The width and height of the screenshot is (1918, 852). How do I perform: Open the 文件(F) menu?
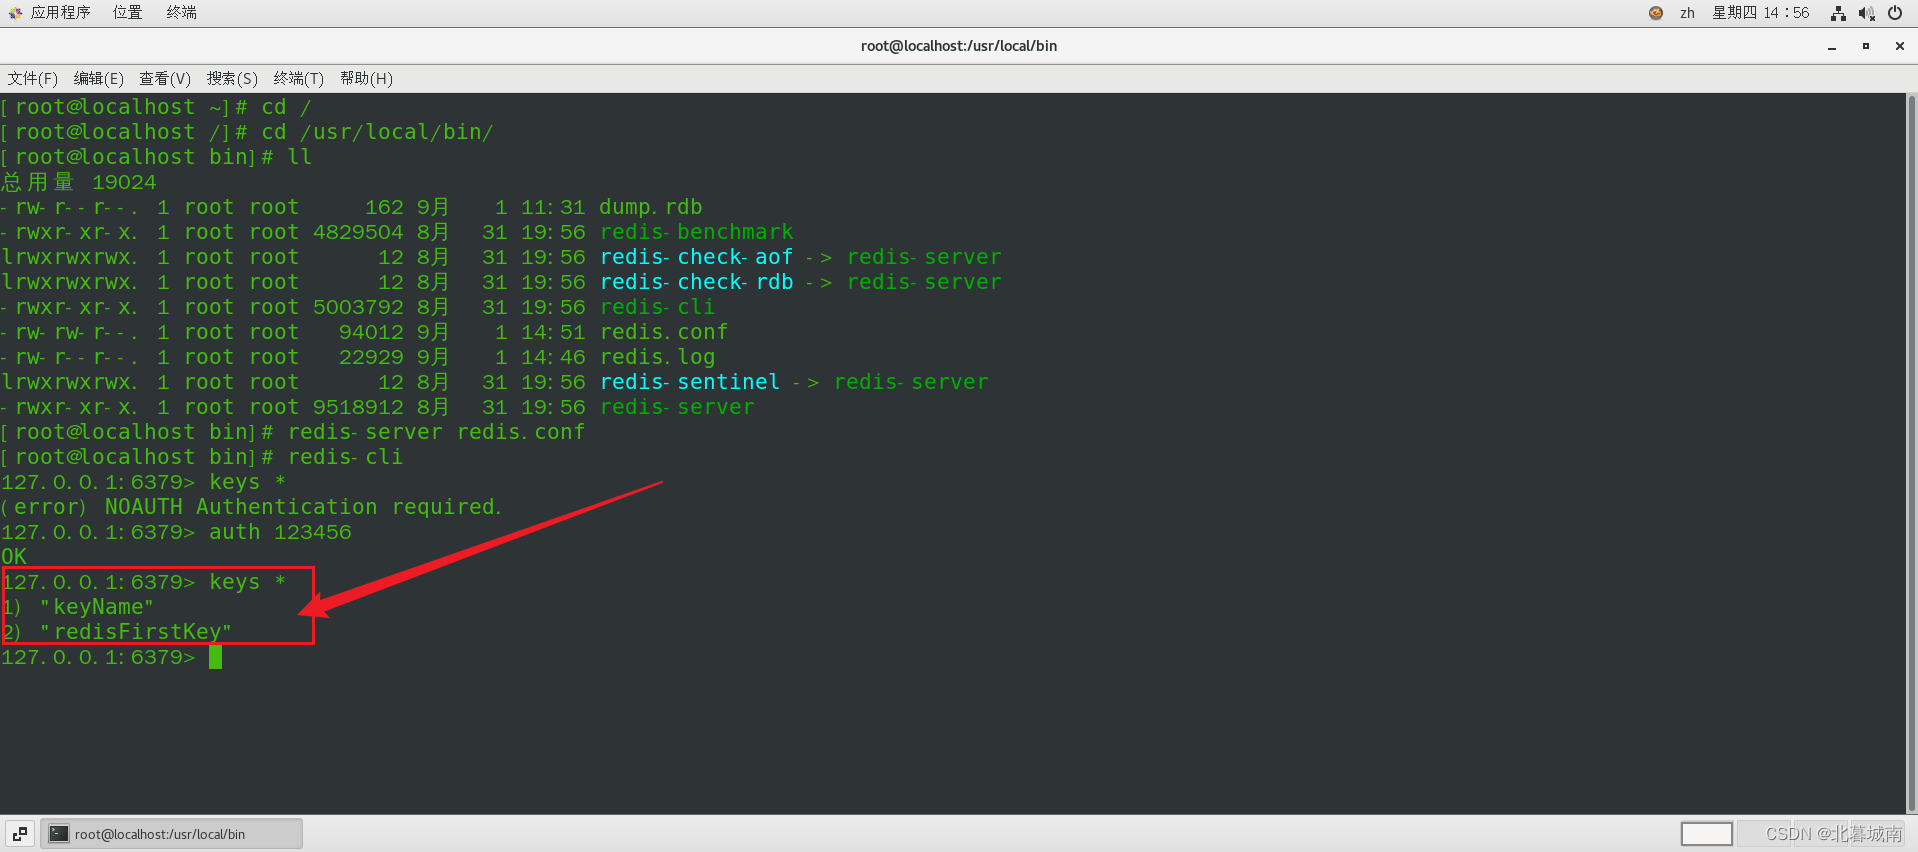[33, 78]
